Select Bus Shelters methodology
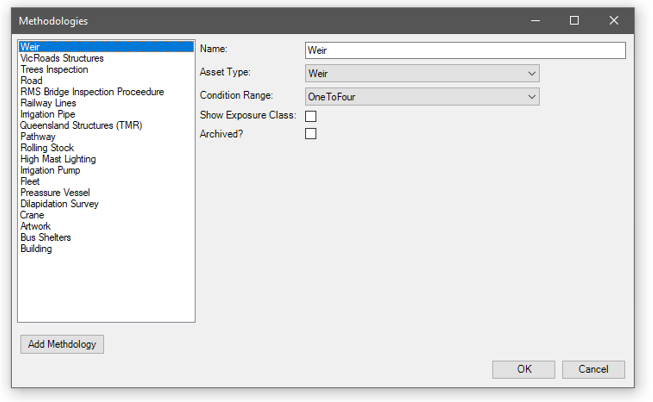Screen dimensions: 653x402 (x=46, y=238)
